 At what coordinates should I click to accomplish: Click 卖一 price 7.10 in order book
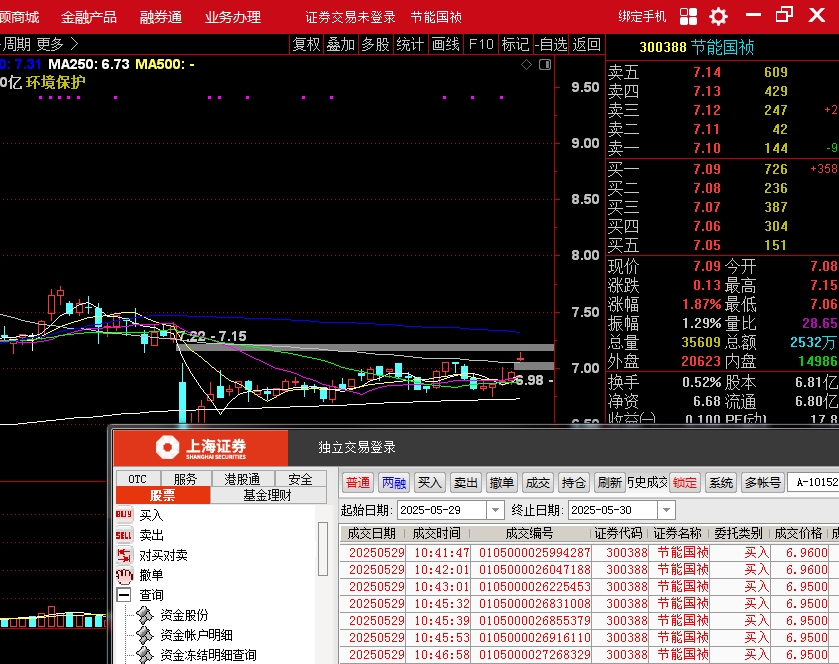click(707, 148)
